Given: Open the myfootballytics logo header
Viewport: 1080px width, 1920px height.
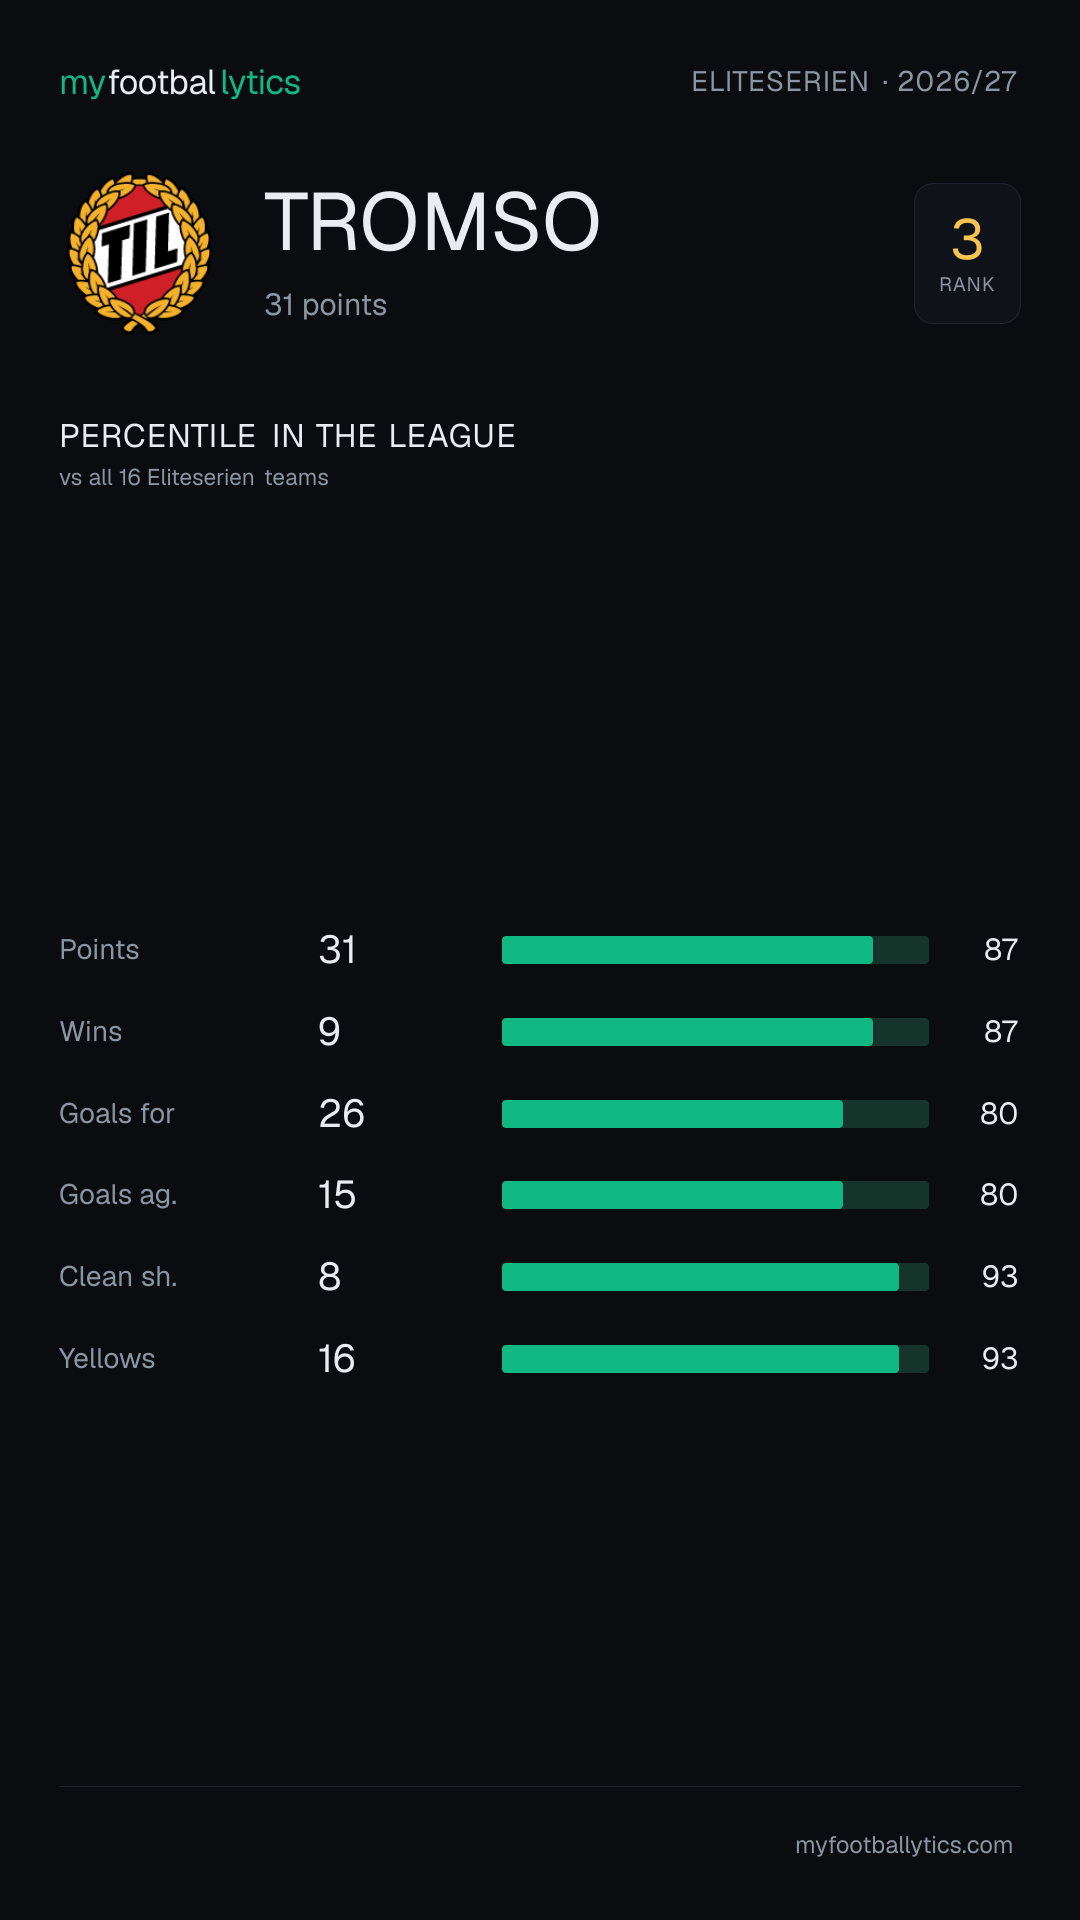Looking at the screenshot, I should 180,82.
